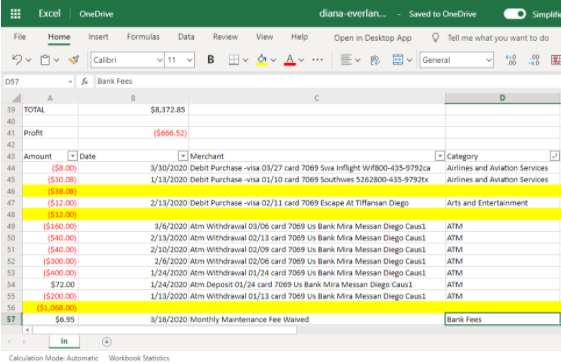Click Calculation Mode: Automatic status
Screen dimensions: 561x363
pyautogui.click(x=53, y=358)
